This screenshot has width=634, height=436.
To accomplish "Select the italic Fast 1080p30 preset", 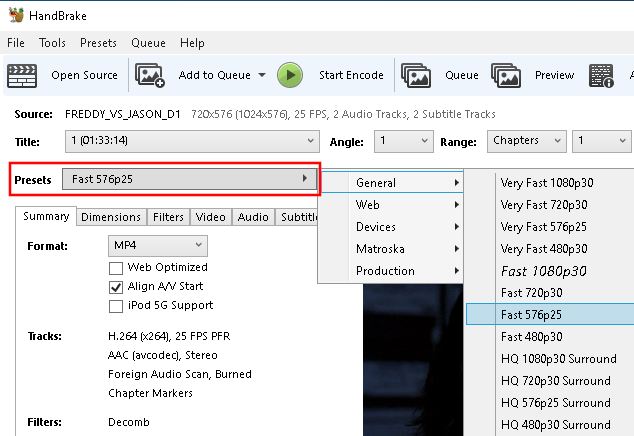I will (x=550, y=271).
